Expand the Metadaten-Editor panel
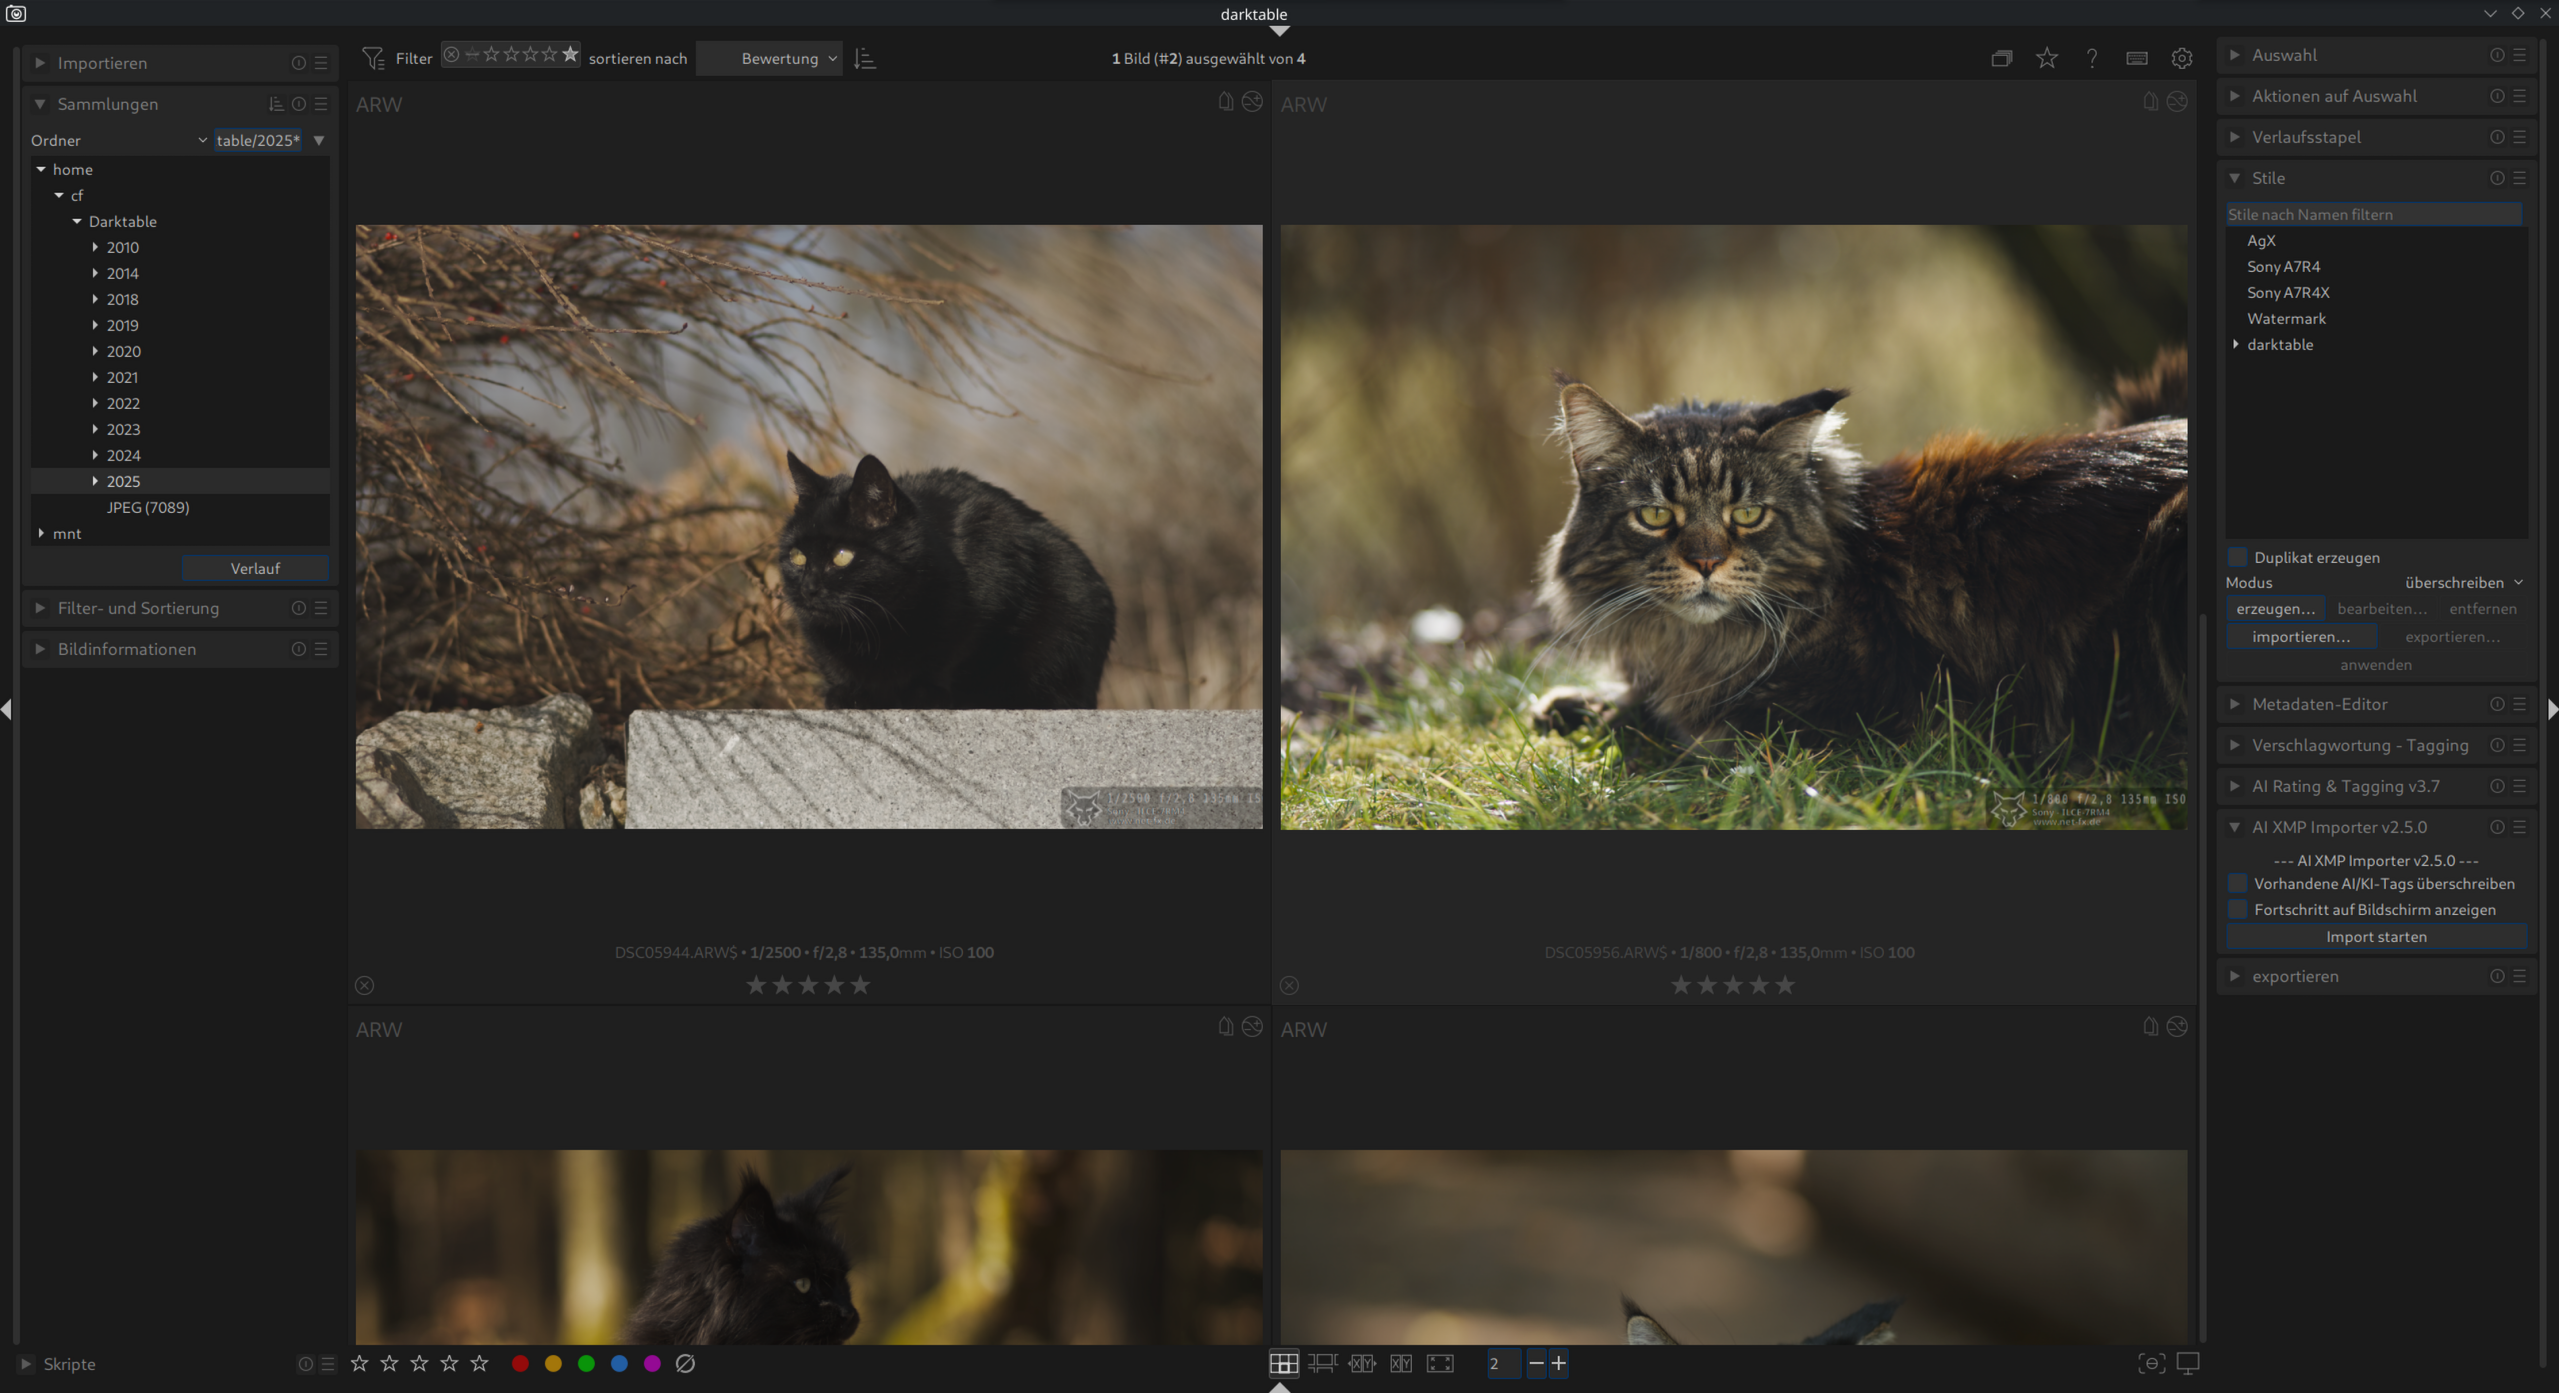2559x1393 pixels. [2319, 704]
